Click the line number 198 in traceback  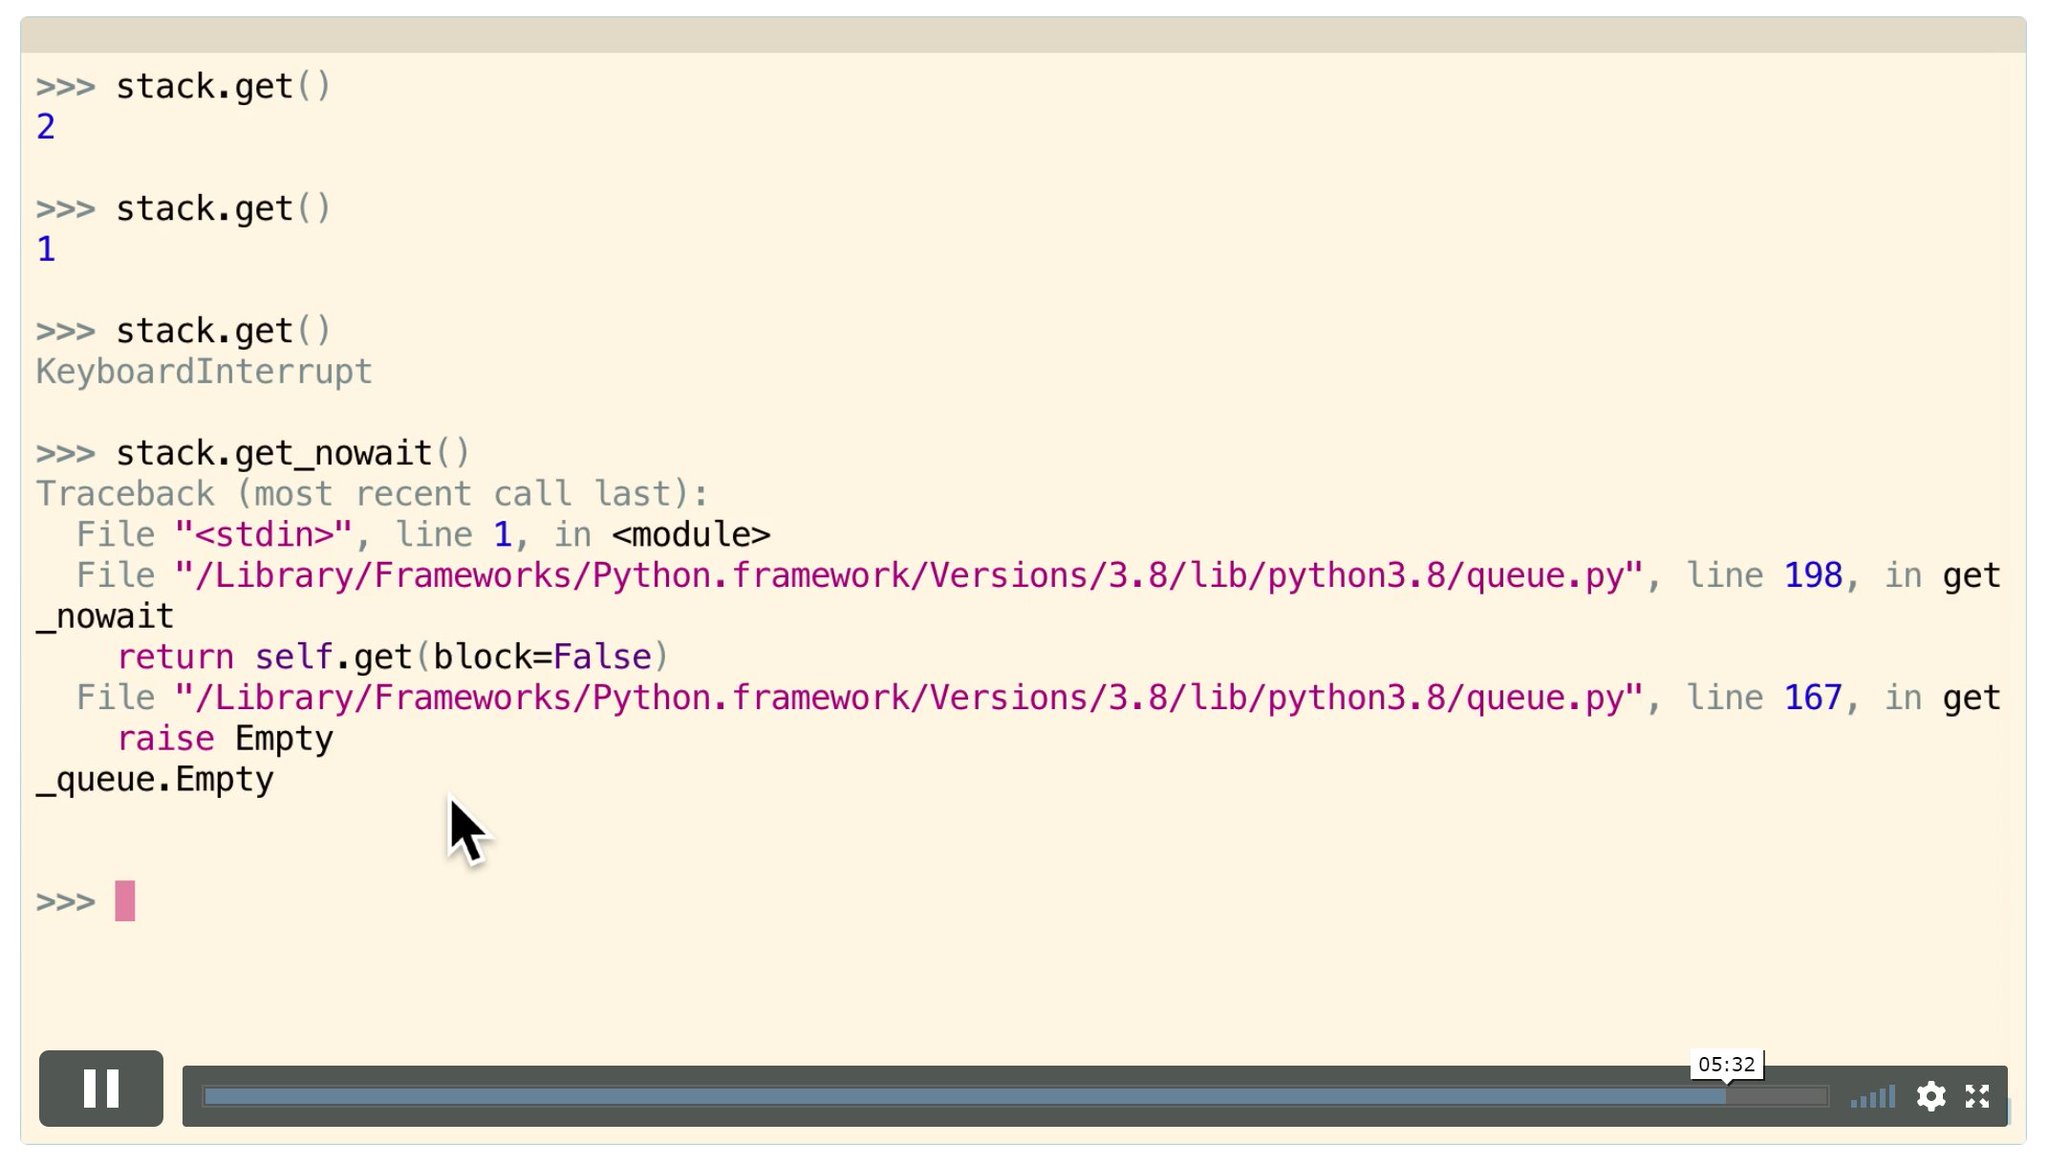1812,575
